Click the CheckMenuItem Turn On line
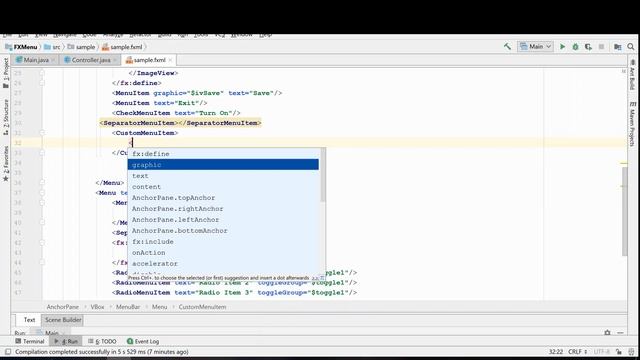Screen dimensions: 640x360 [176, 113]
